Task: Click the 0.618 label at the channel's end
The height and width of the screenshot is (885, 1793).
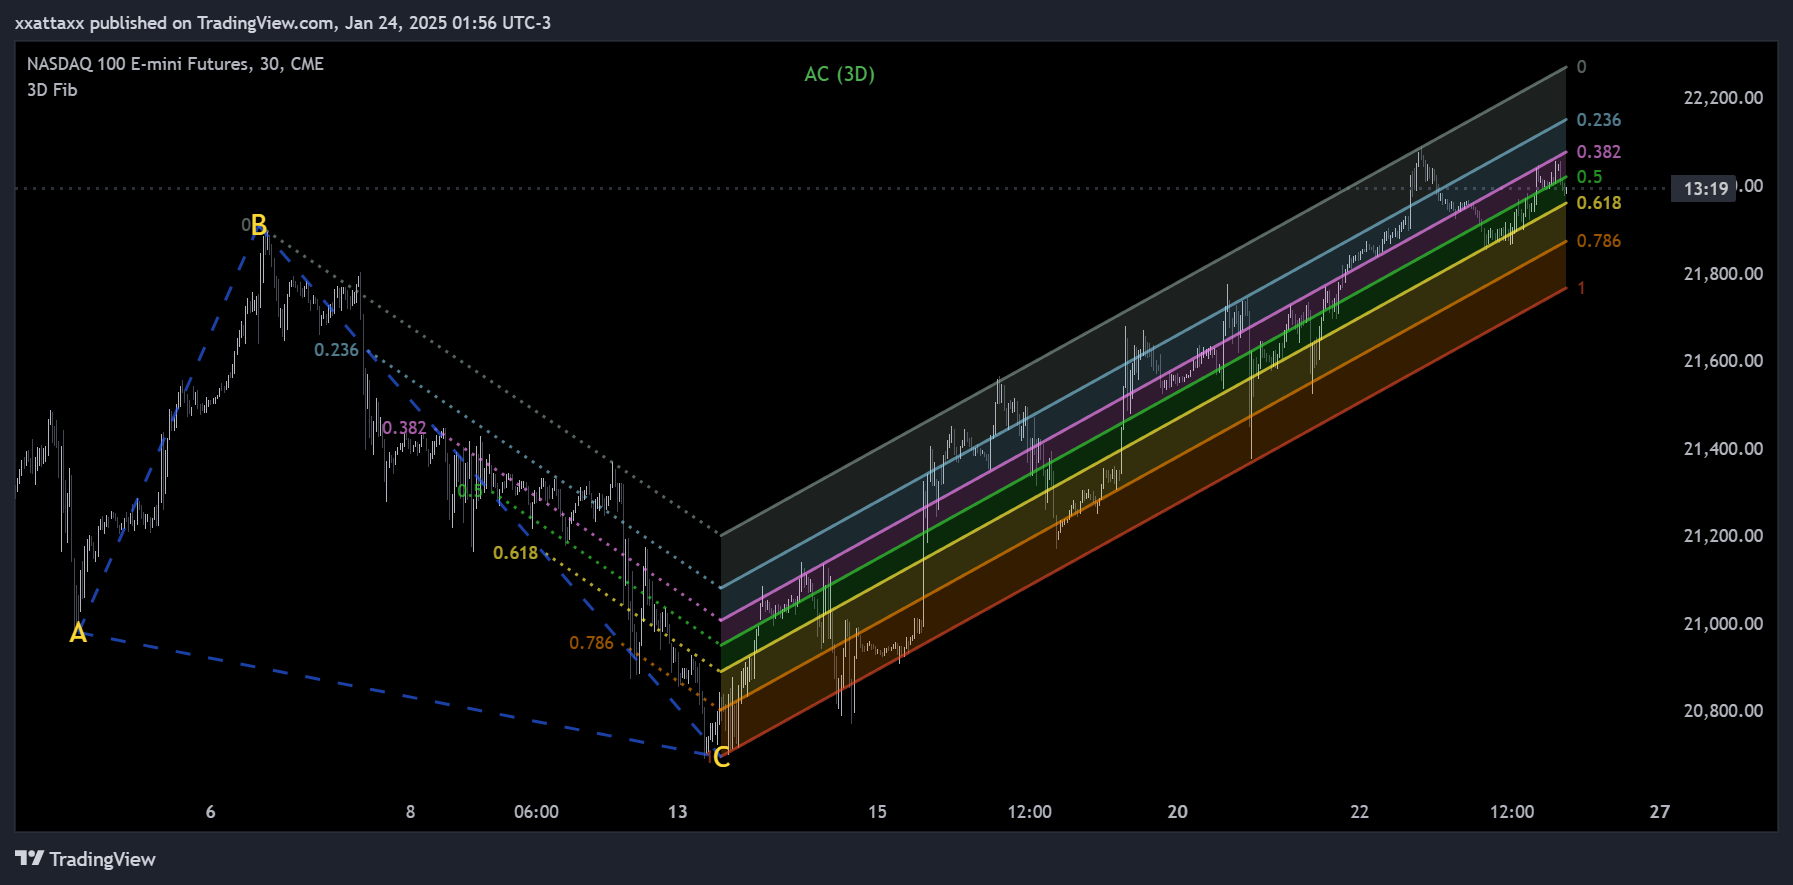Action: (1598, 203)
